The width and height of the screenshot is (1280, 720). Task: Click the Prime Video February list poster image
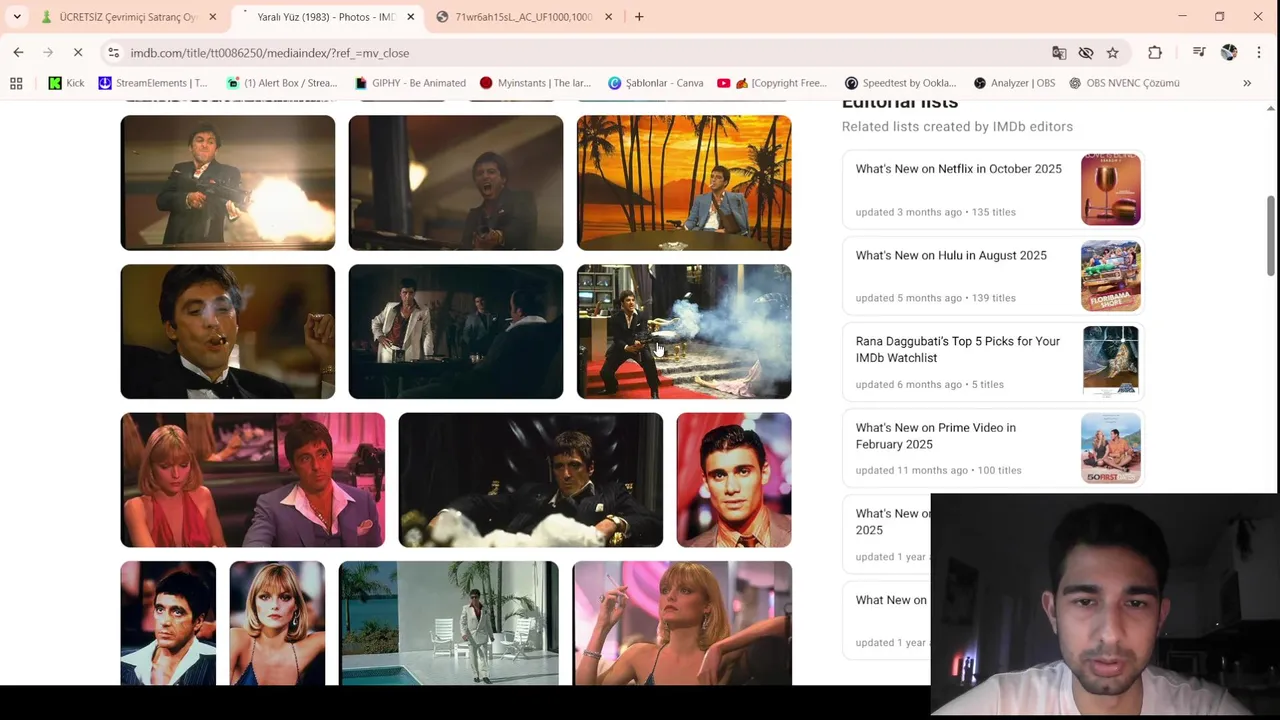tap(1111, 448)
